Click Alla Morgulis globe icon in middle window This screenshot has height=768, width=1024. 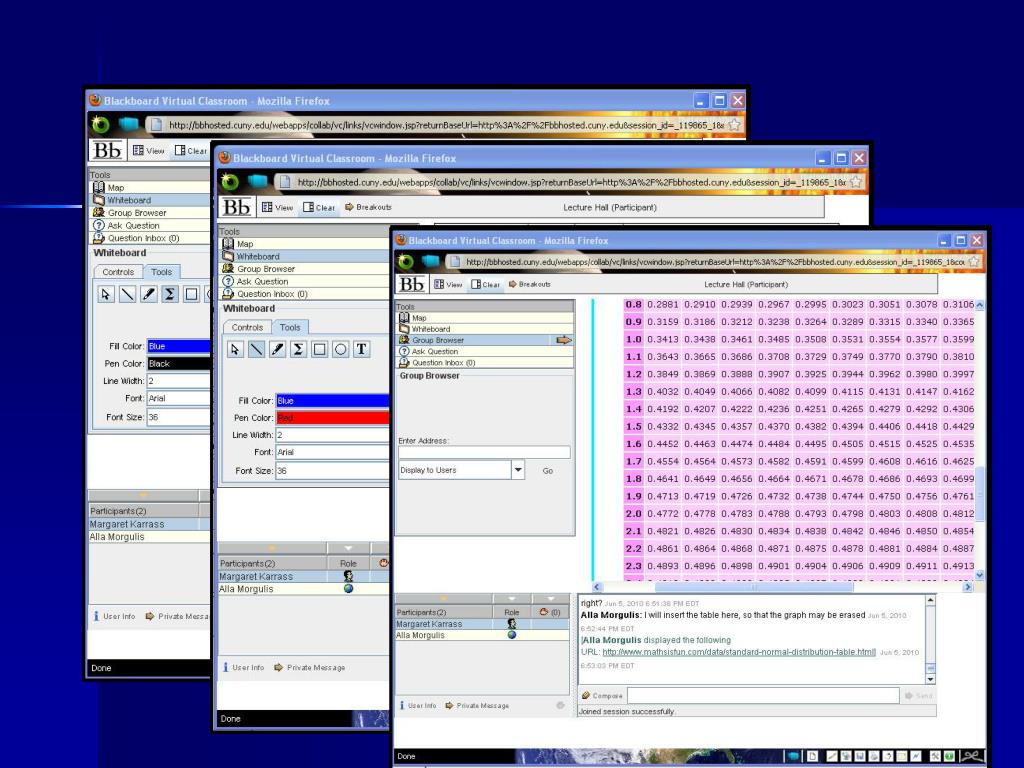click(x=348, y=588)
